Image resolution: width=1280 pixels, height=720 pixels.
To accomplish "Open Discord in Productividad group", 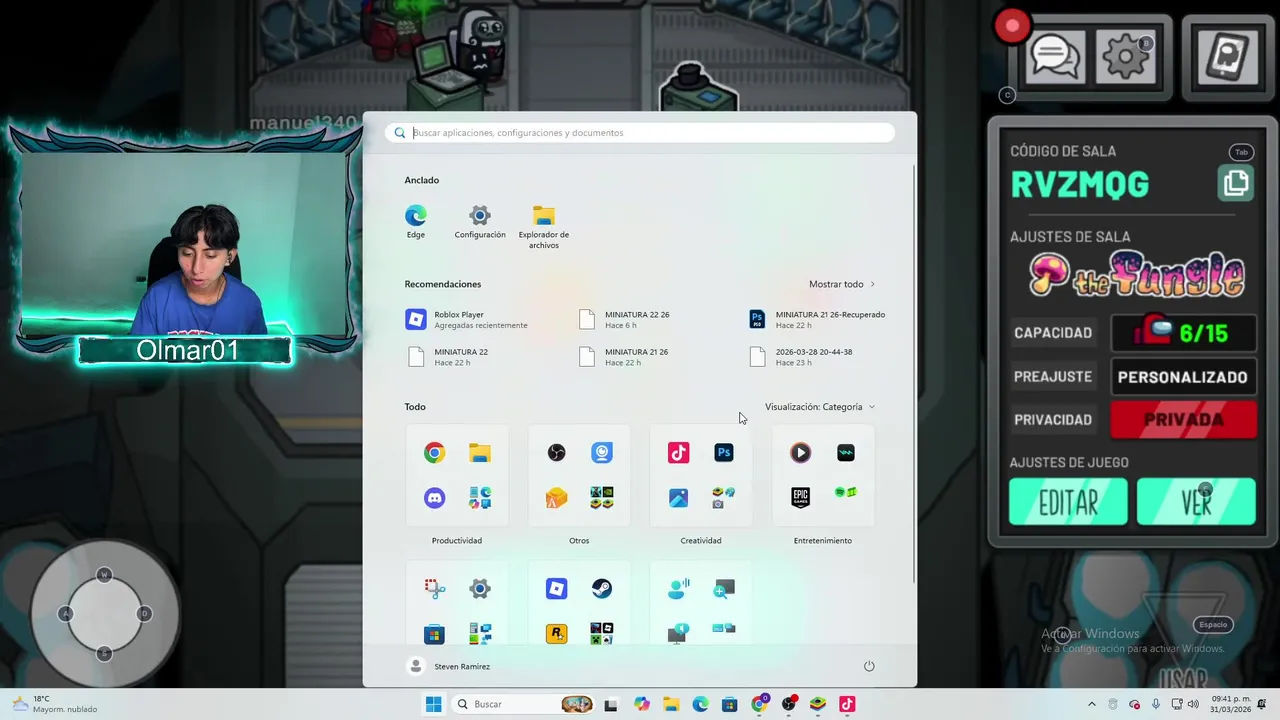I will [x=434, y=497].
